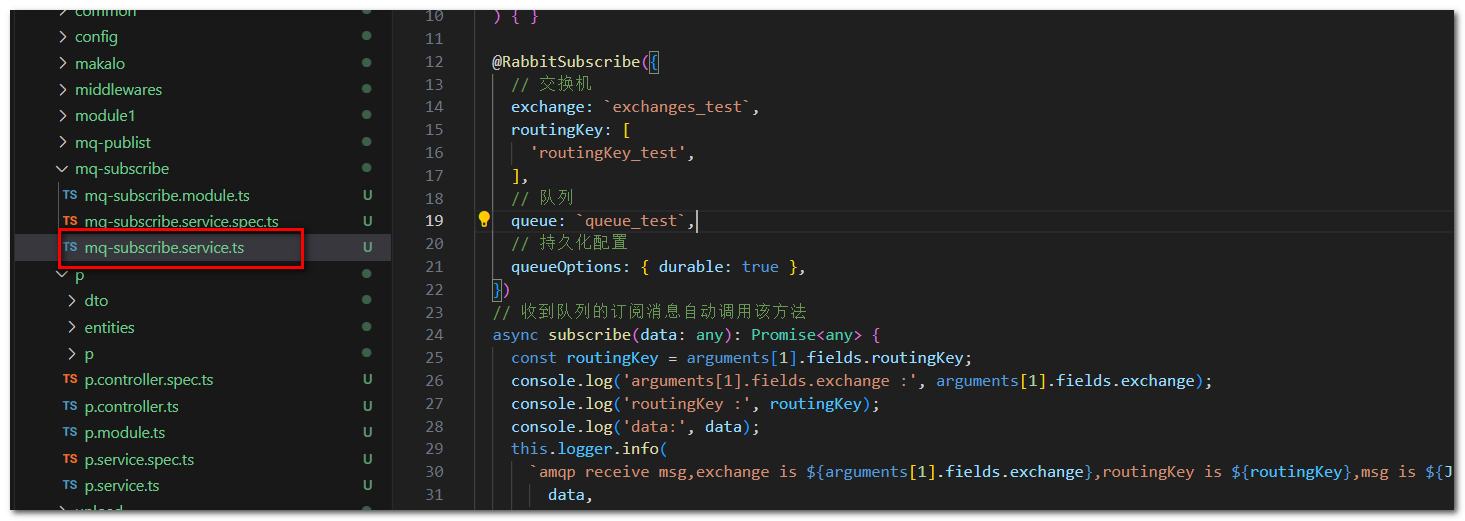This screenshot has width=1465, height=521.
Task: Click line number 24 in gutter
Action: 433,335
